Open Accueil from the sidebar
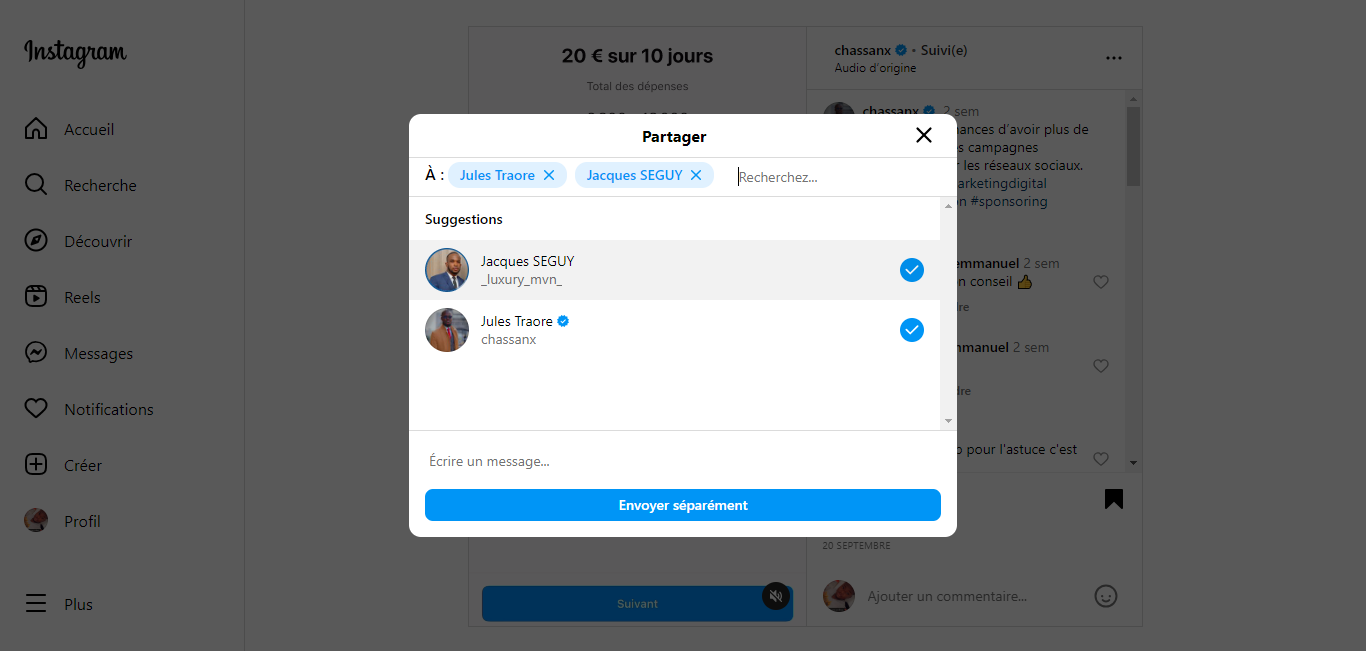 pos(36,129)
